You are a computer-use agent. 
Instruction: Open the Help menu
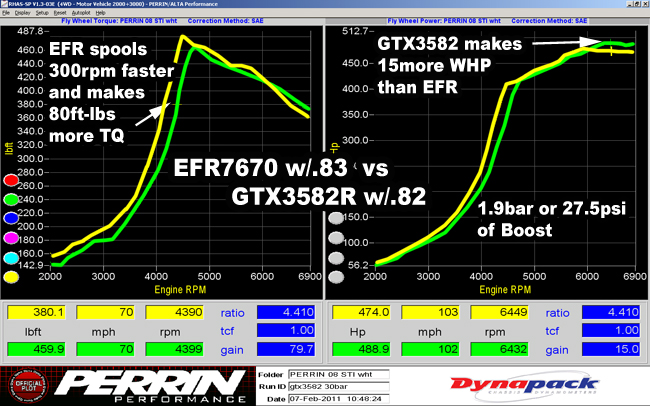100,13
